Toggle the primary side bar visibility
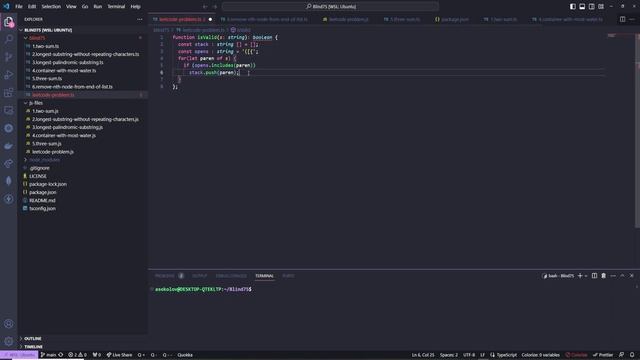 573,7
